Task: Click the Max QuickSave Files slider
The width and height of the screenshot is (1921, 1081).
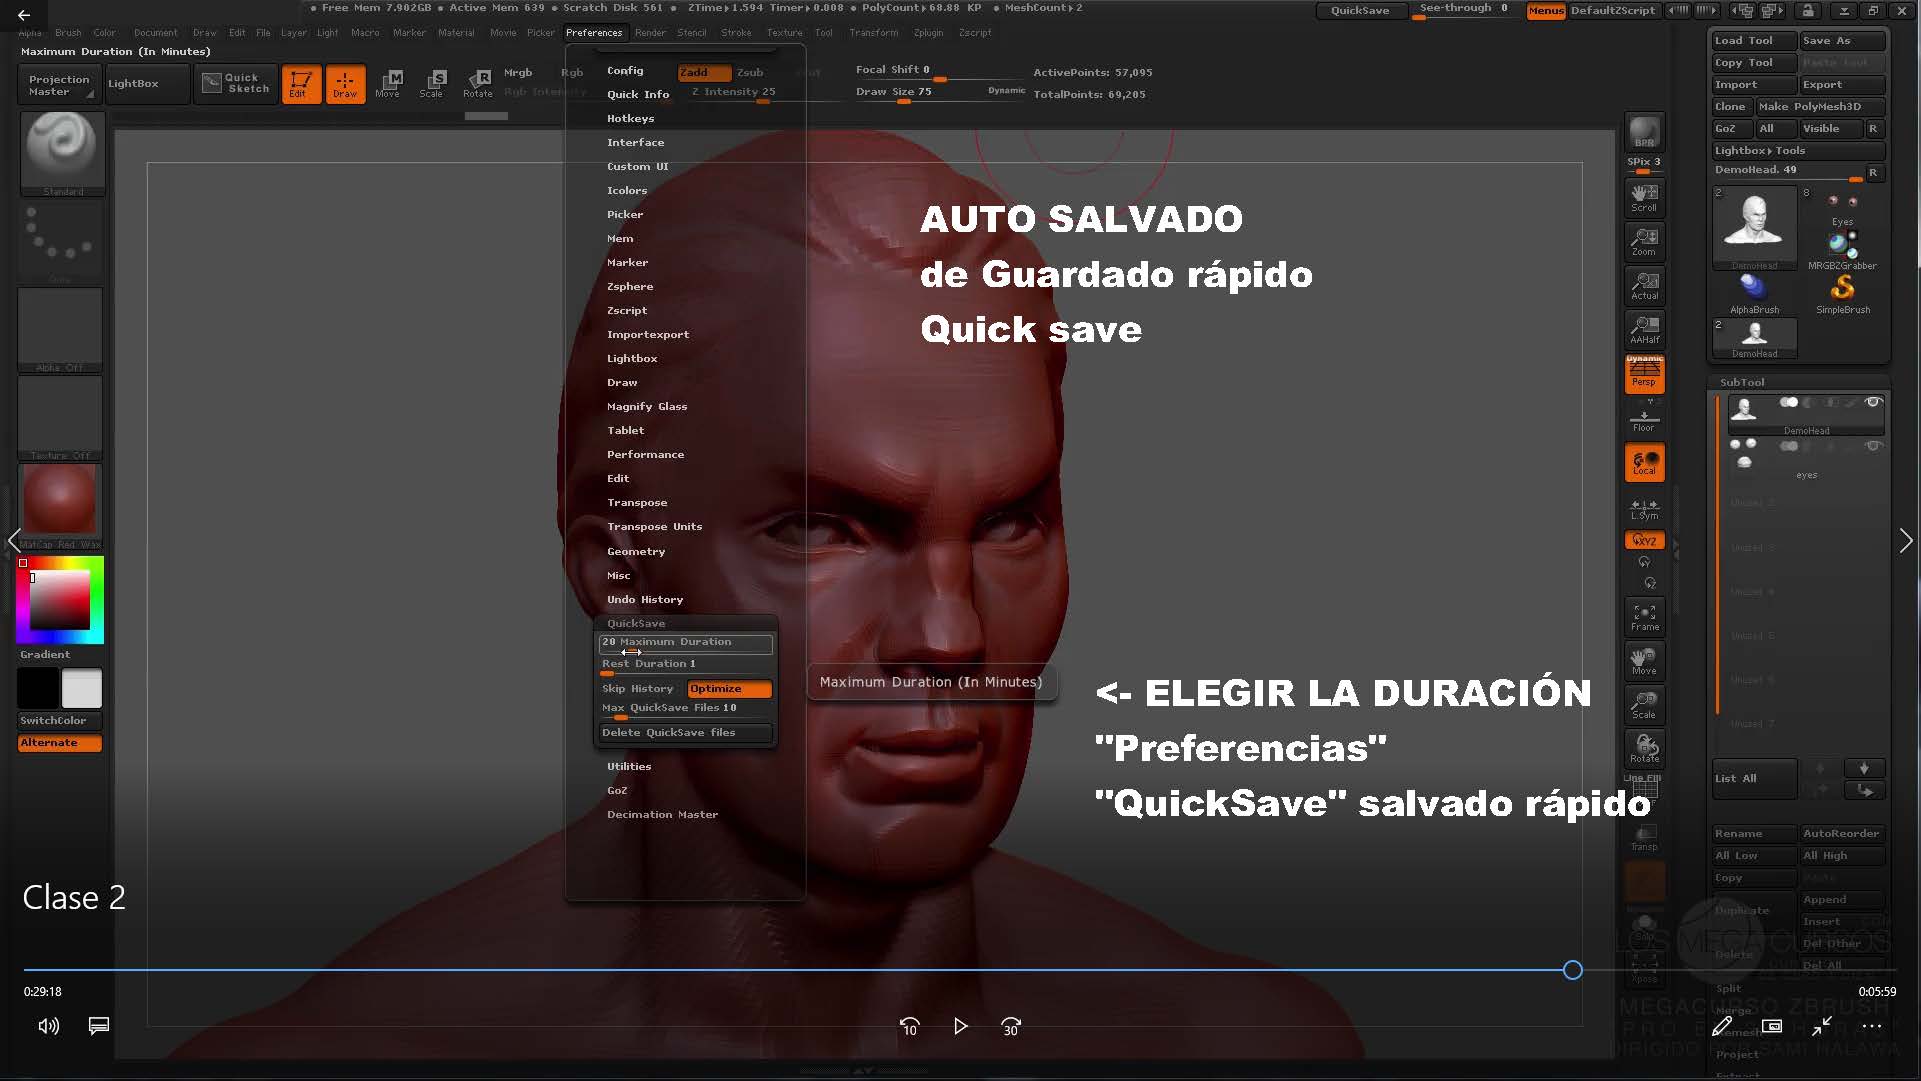Action: pos(685,709)
